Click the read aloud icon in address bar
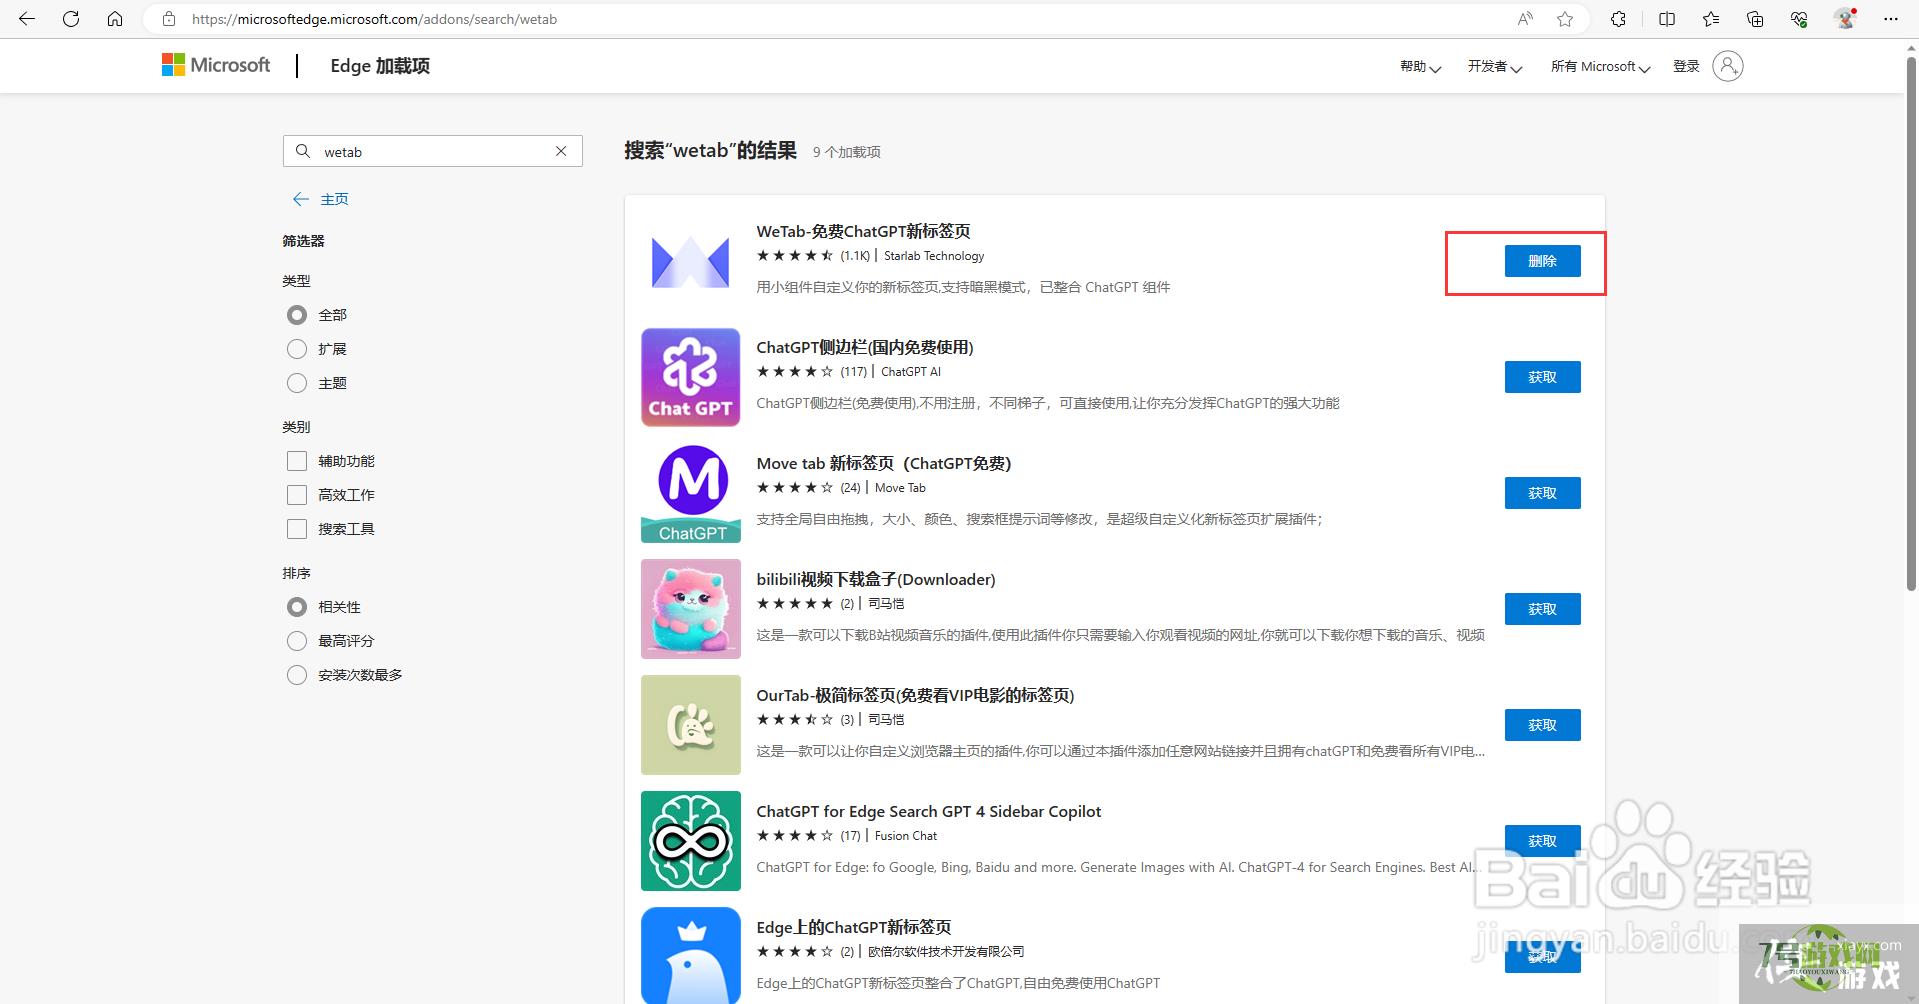The image size is (1919, 1004). (1525, 19)
